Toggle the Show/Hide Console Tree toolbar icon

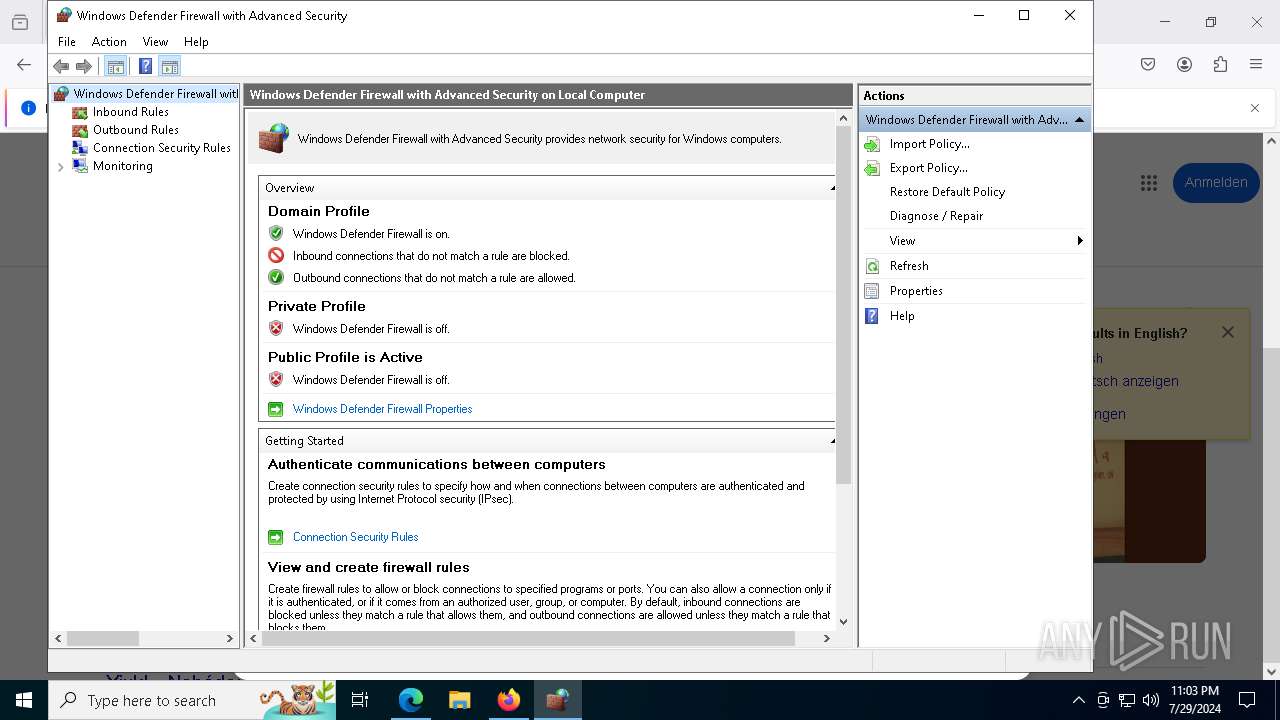(x=116, y=67)
